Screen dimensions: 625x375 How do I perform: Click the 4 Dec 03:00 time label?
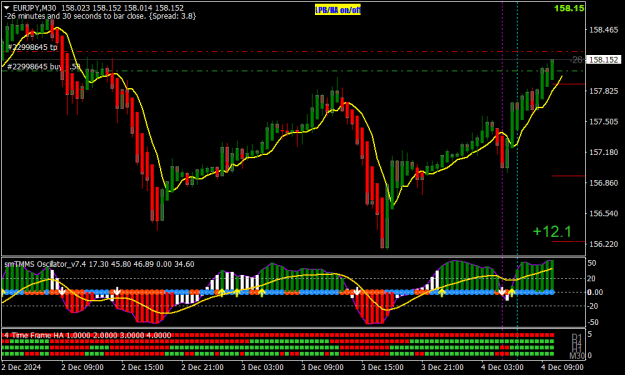click(502, 367)
